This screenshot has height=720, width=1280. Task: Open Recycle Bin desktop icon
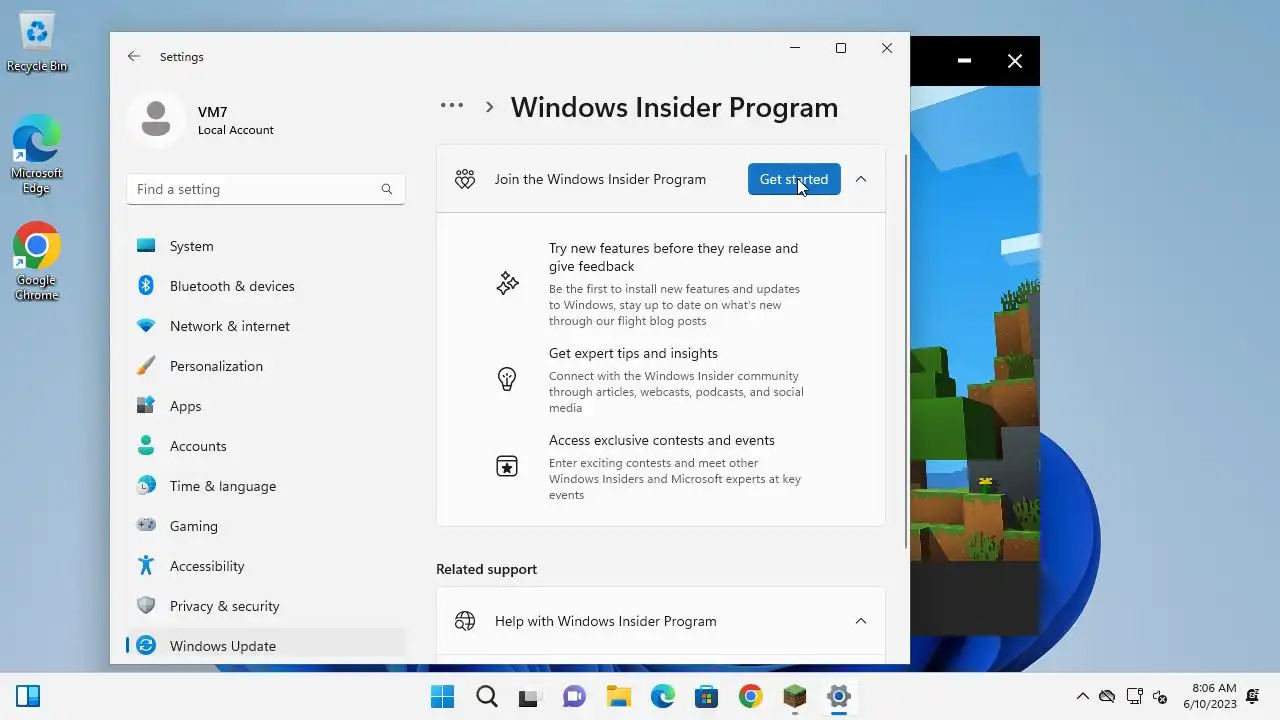click(x=37, y=43)
